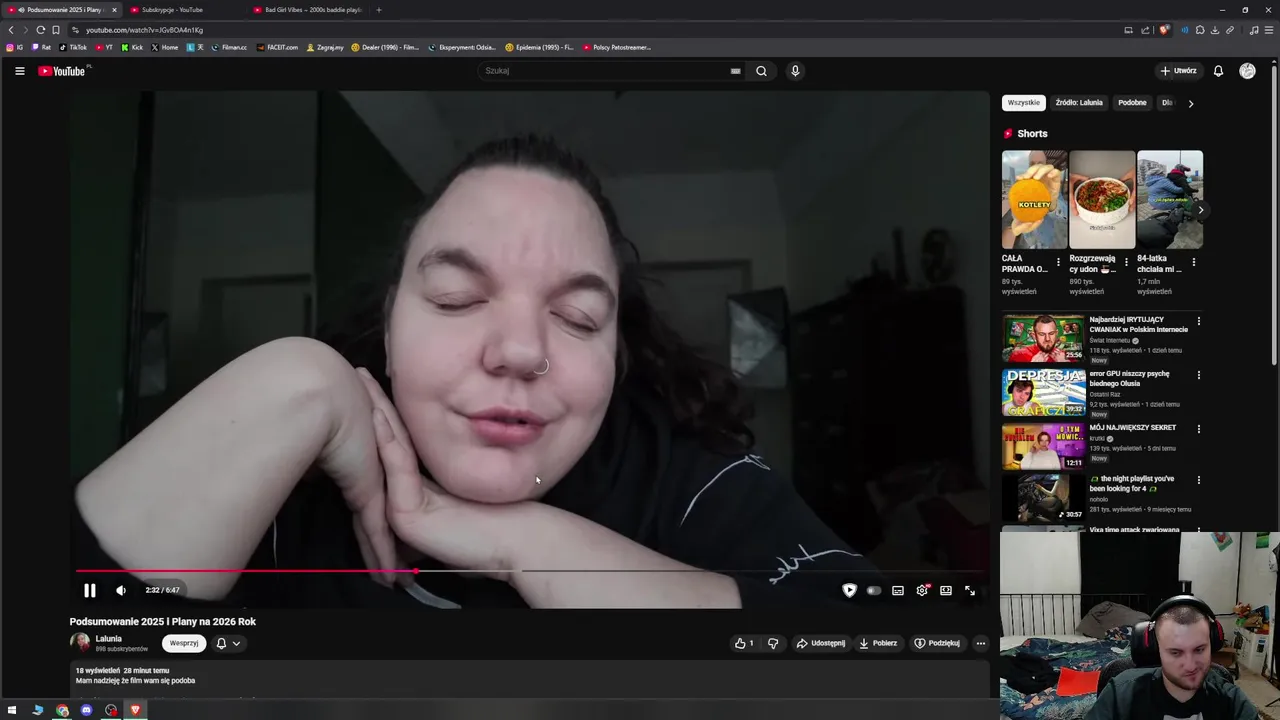This screenshot has height=720, width=1280.
Task: Open Najbardziej IRYTUJĄCY CWANIAK video
Action: pyautogui.click(x=1043, y=338)
